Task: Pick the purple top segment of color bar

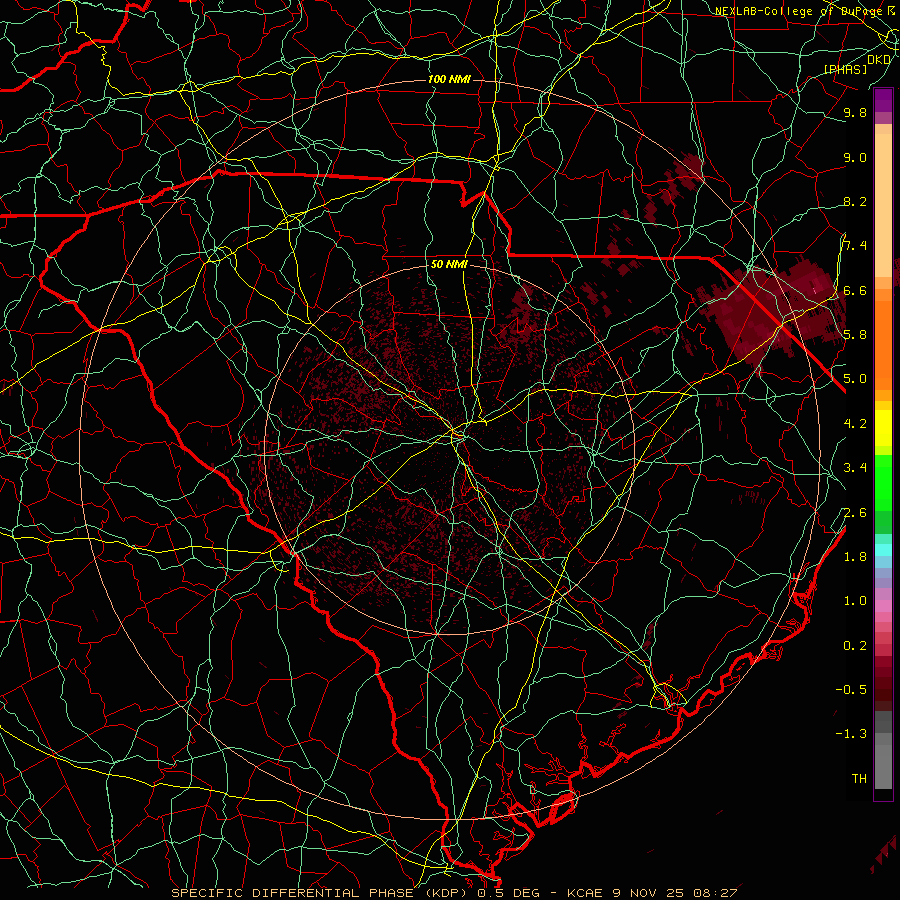Action: pyautogui.click(x=883, y=100)
